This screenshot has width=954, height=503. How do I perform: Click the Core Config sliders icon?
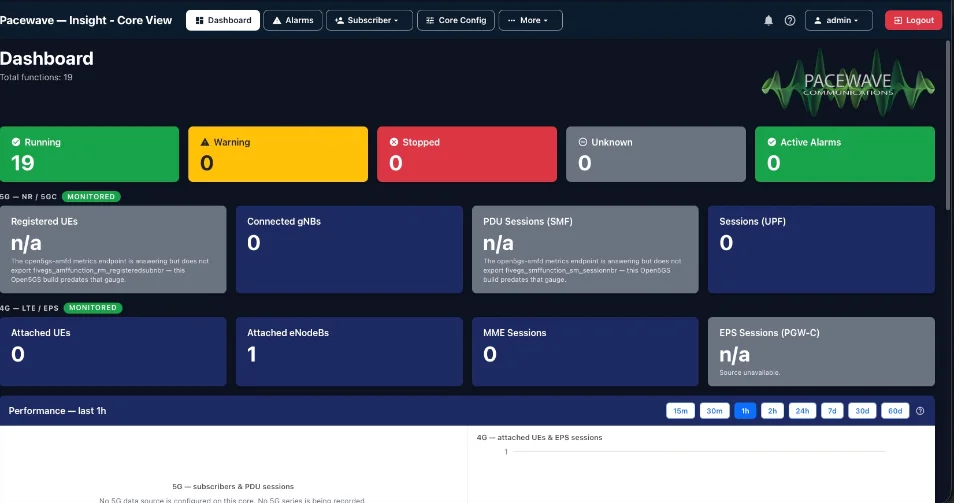click(x=430, y=20)
